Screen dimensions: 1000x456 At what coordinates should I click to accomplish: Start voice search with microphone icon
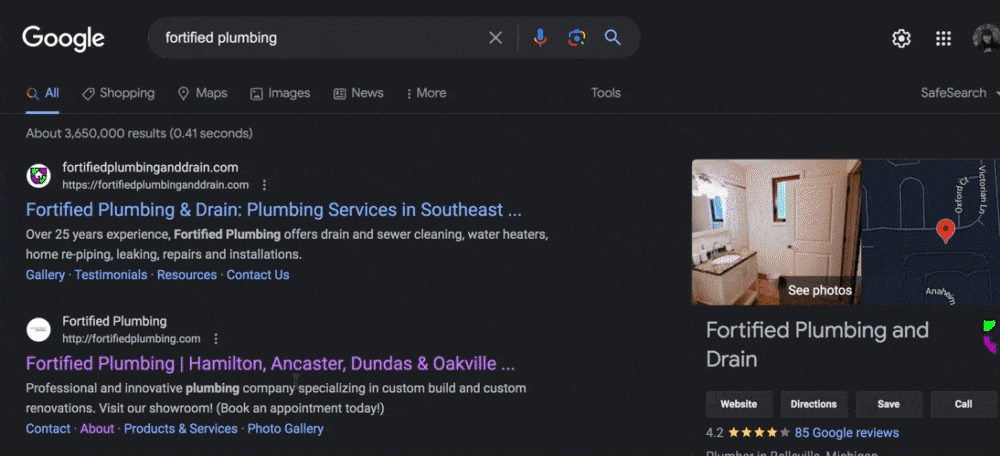pos(540,38)
